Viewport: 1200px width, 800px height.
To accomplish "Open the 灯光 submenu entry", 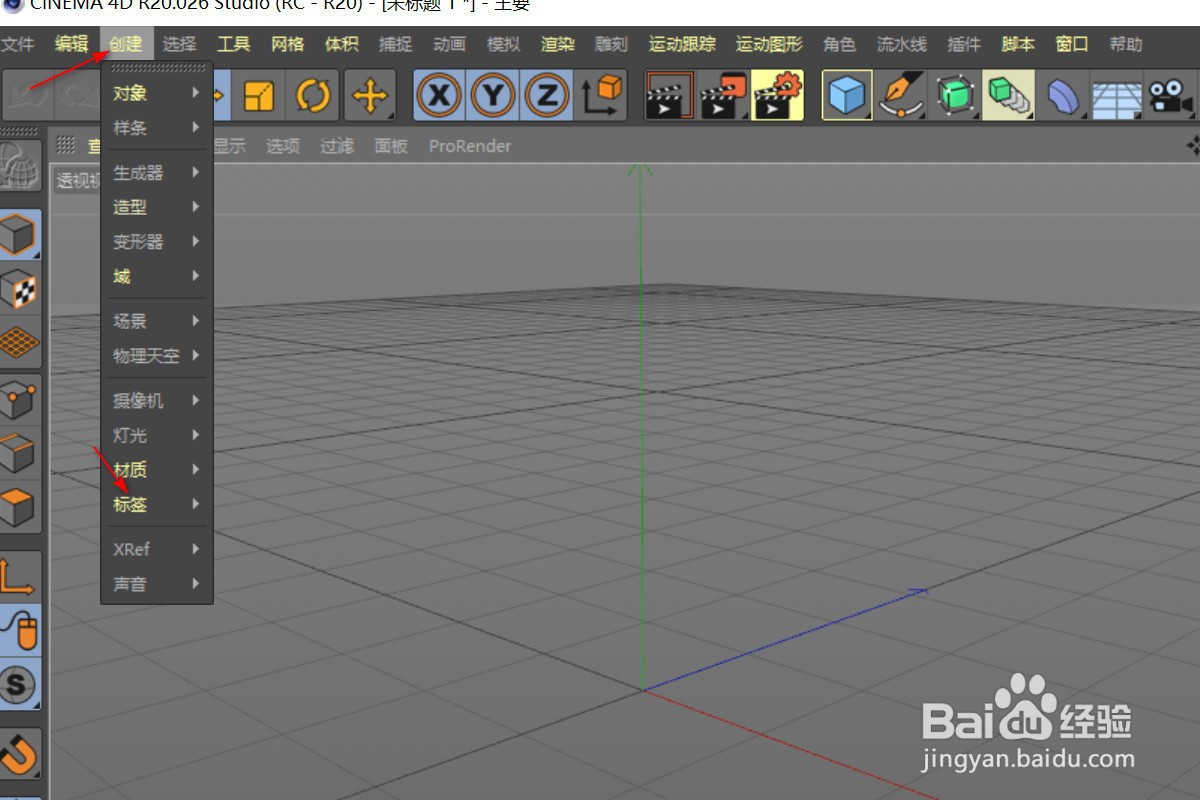I will [x=157, y=435].
